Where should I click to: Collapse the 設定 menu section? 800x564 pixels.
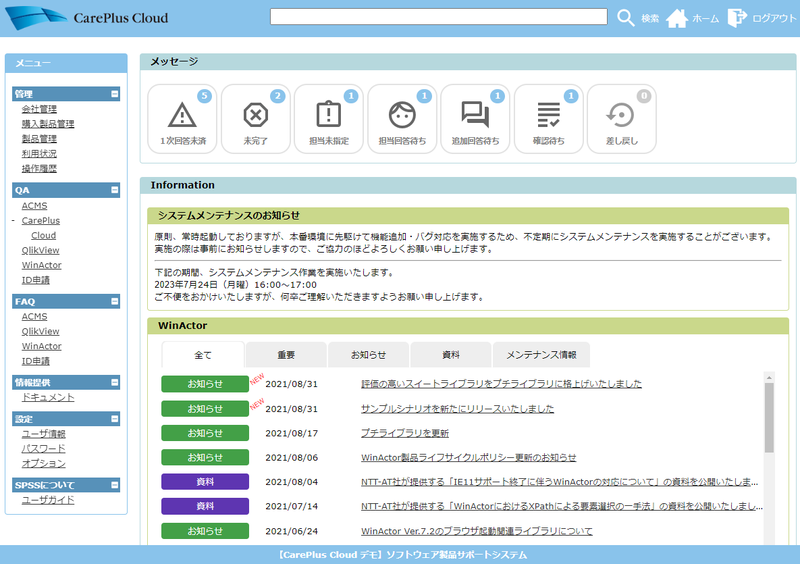click(115, 419)
